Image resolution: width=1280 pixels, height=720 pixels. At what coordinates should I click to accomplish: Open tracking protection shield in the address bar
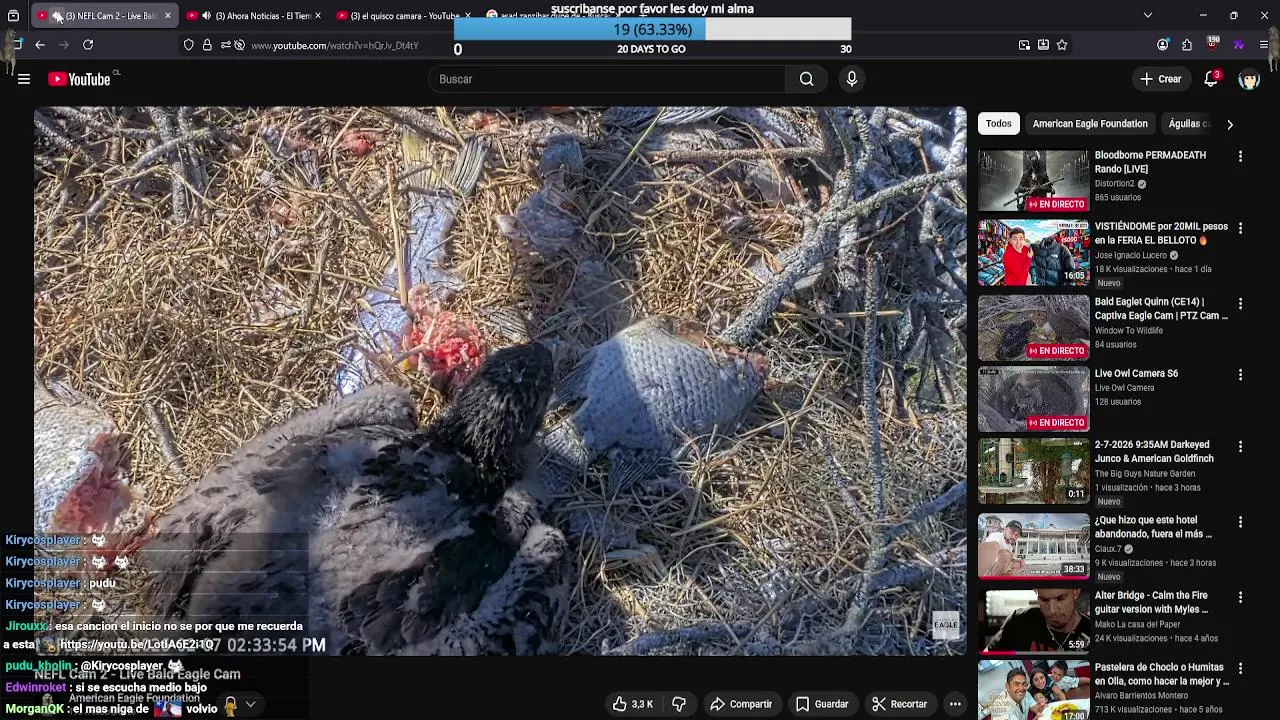coord(188,45)
